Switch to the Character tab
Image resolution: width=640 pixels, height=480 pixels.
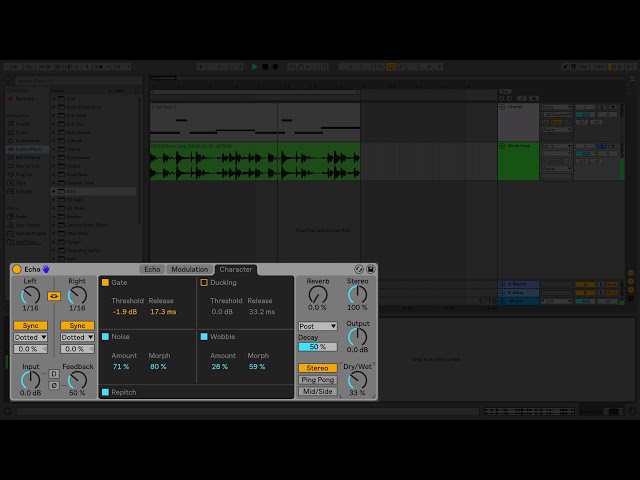[236, 269]
